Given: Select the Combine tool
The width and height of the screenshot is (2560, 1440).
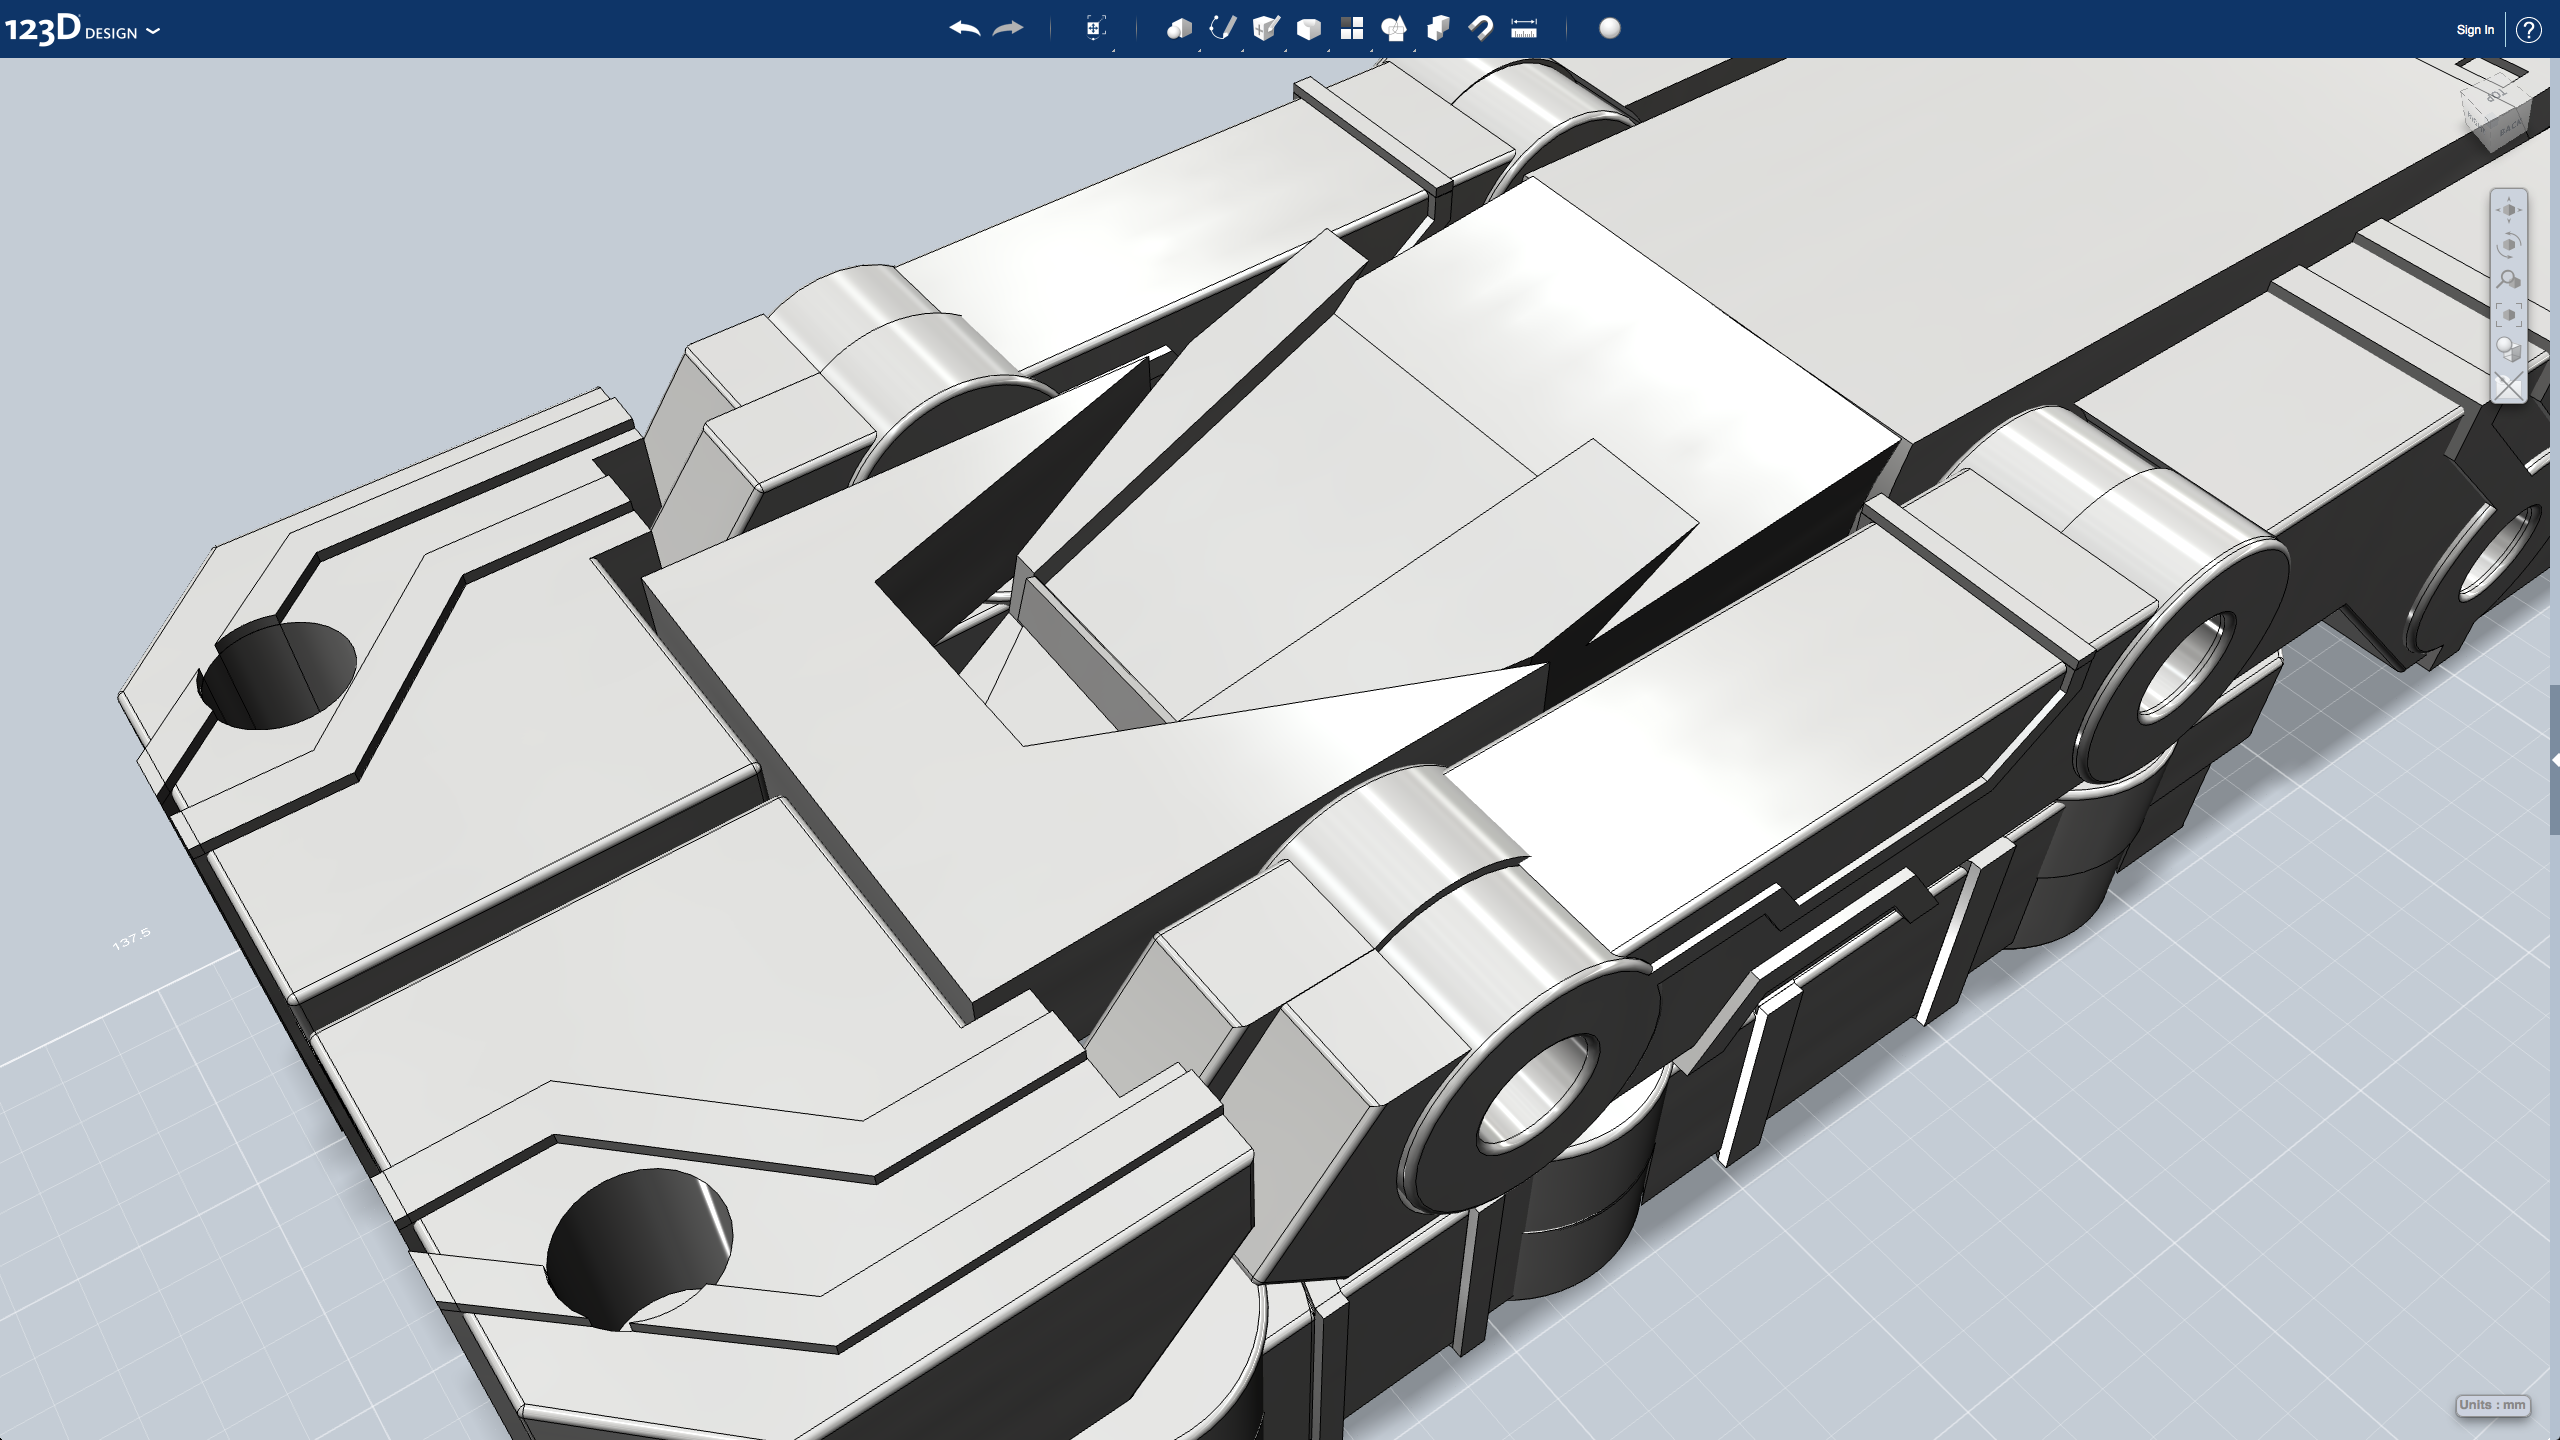Looking at the screenshot, I should click(x=1438, y=29).
